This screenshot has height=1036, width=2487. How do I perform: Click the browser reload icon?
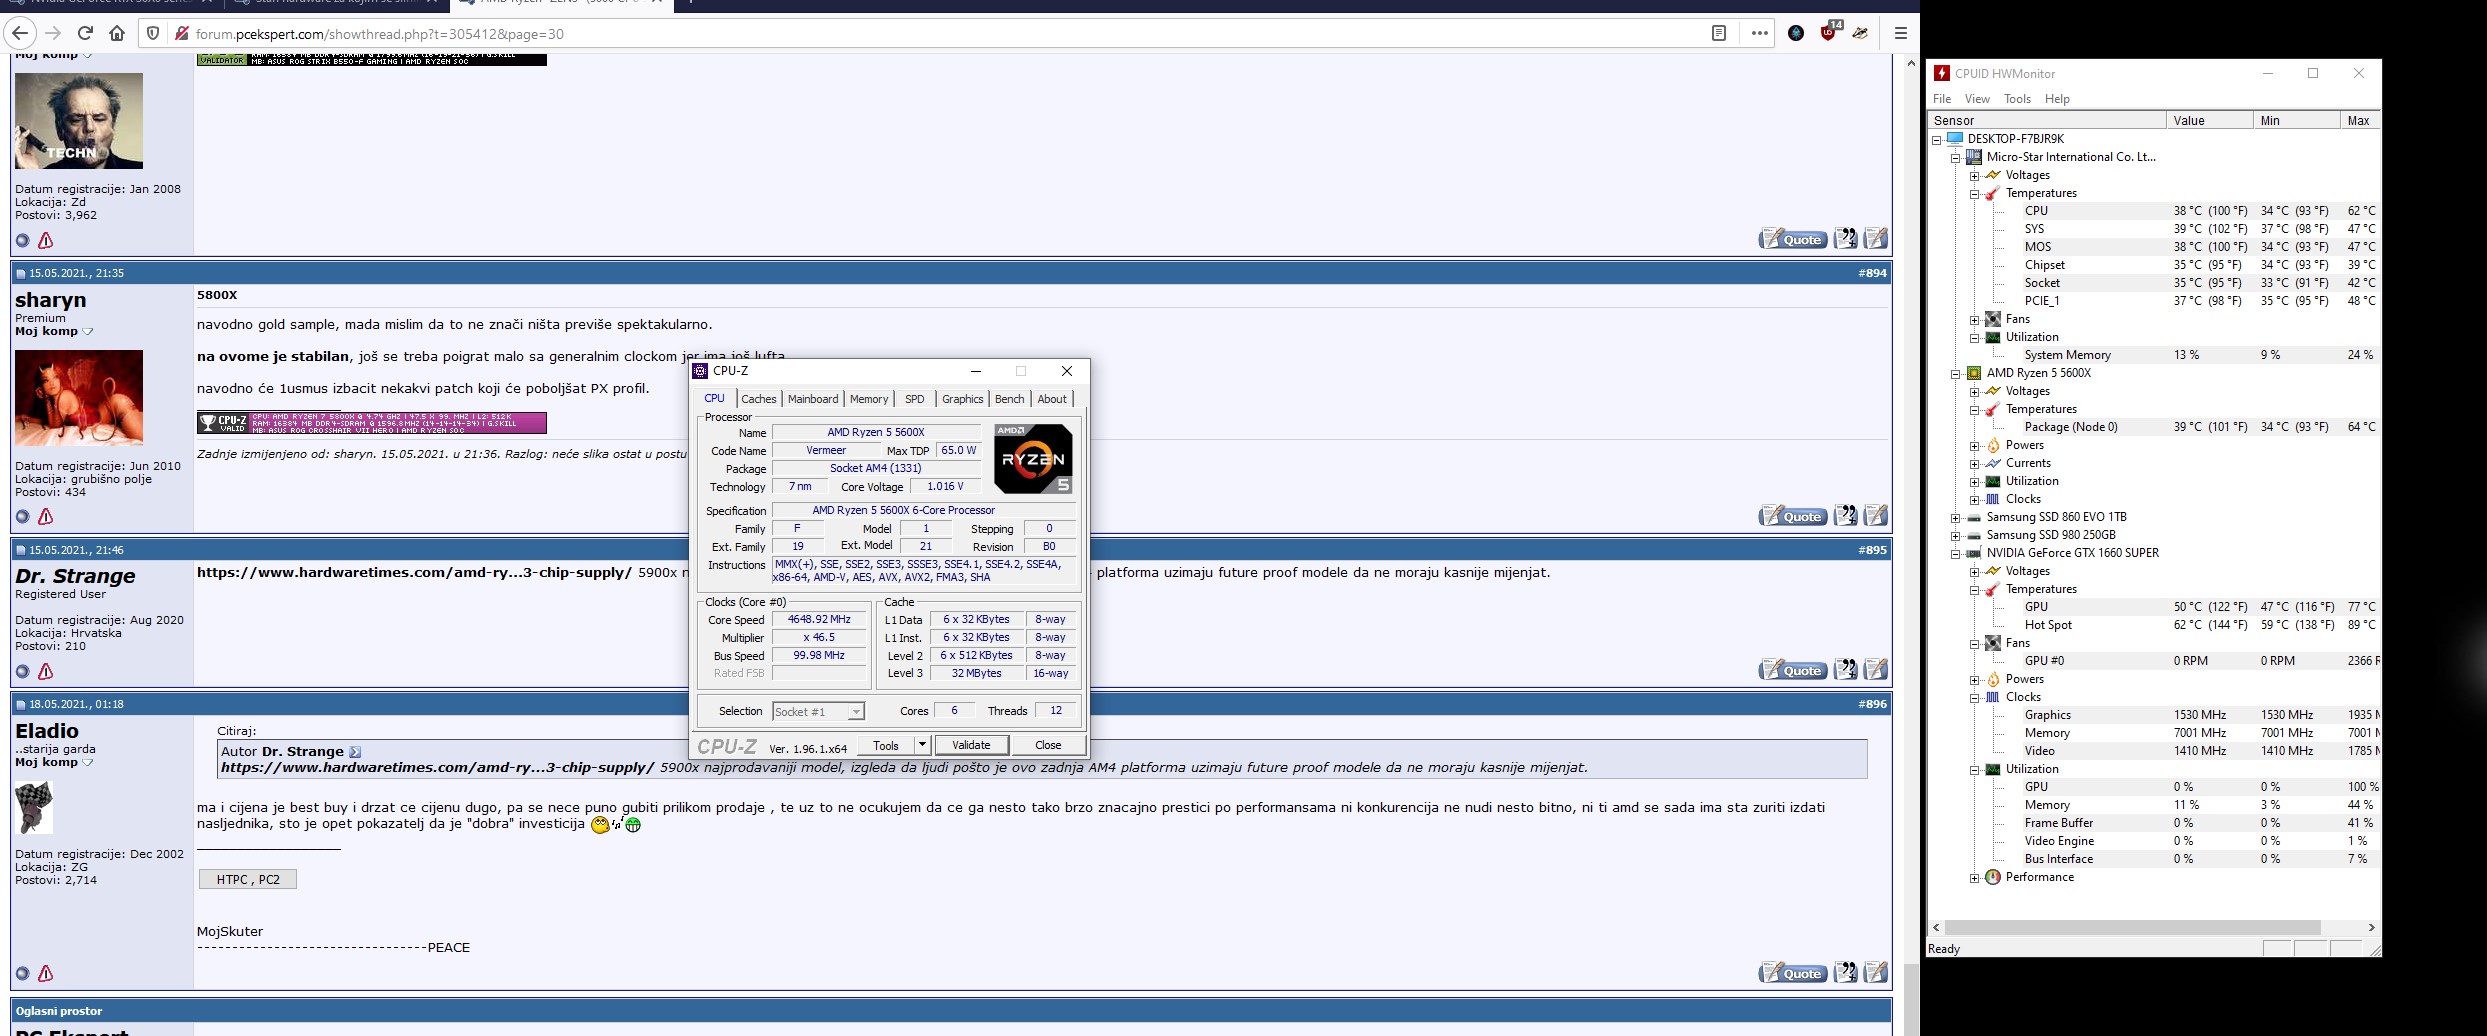pos(85,33)
